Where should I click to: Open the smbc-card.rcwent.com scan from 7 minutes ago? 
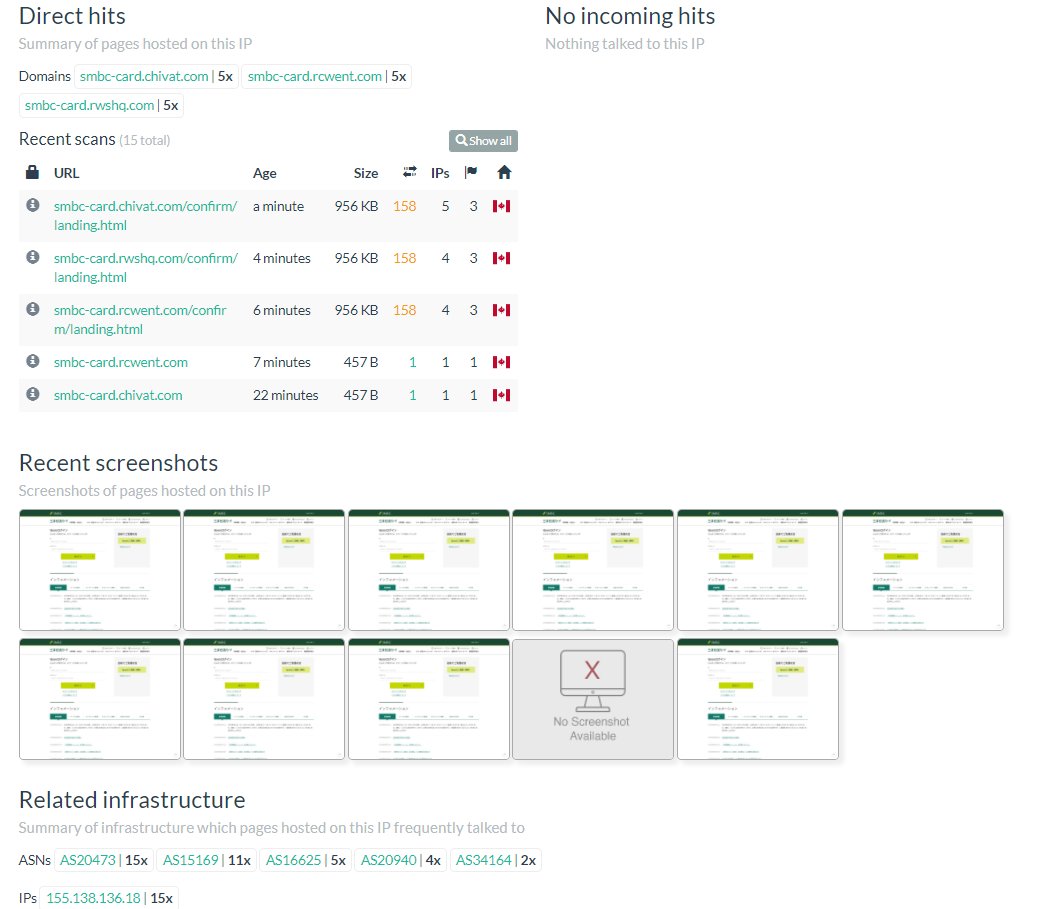tap(121, 362)
